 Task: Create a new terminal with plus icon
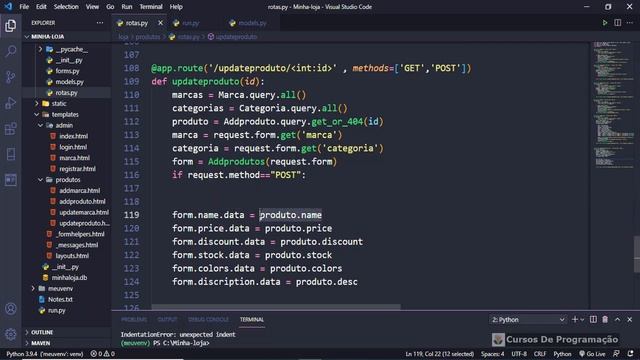[x=575, y=320]
